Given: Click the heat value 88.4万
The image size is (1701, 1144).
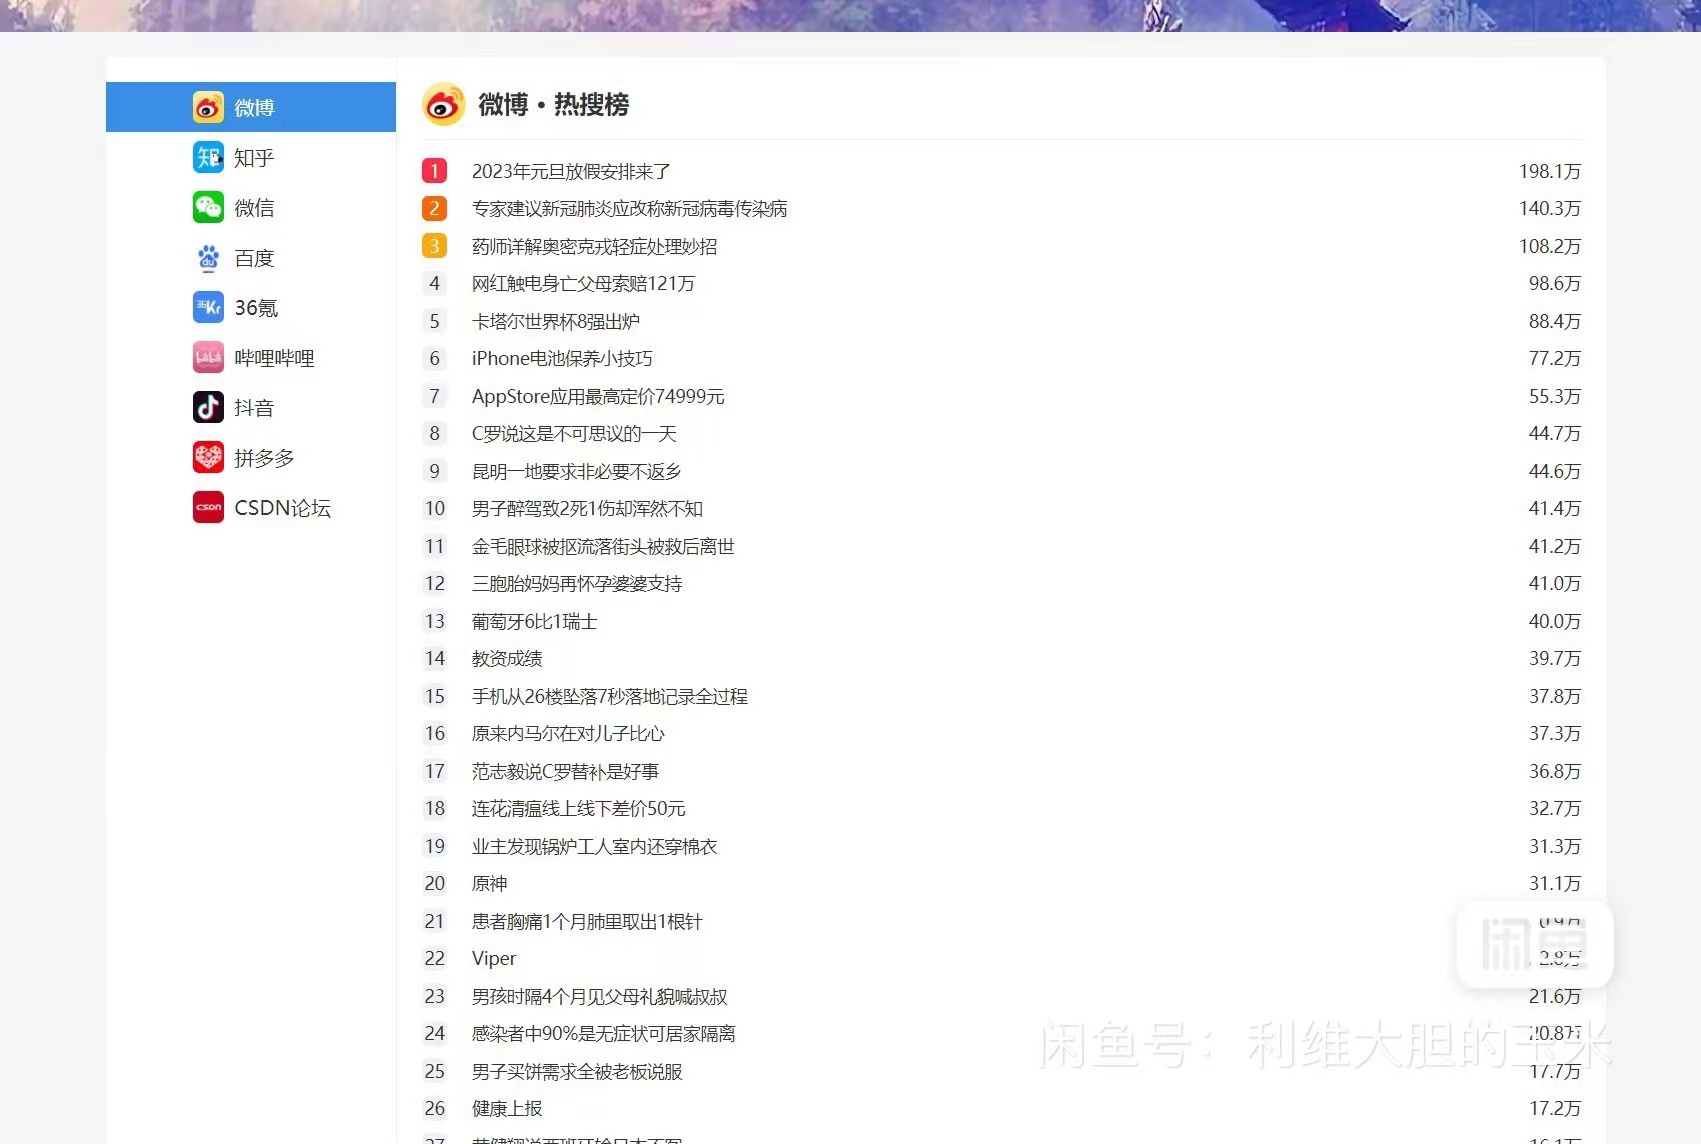Looking at the screenshot, I should coord(1555,321).
